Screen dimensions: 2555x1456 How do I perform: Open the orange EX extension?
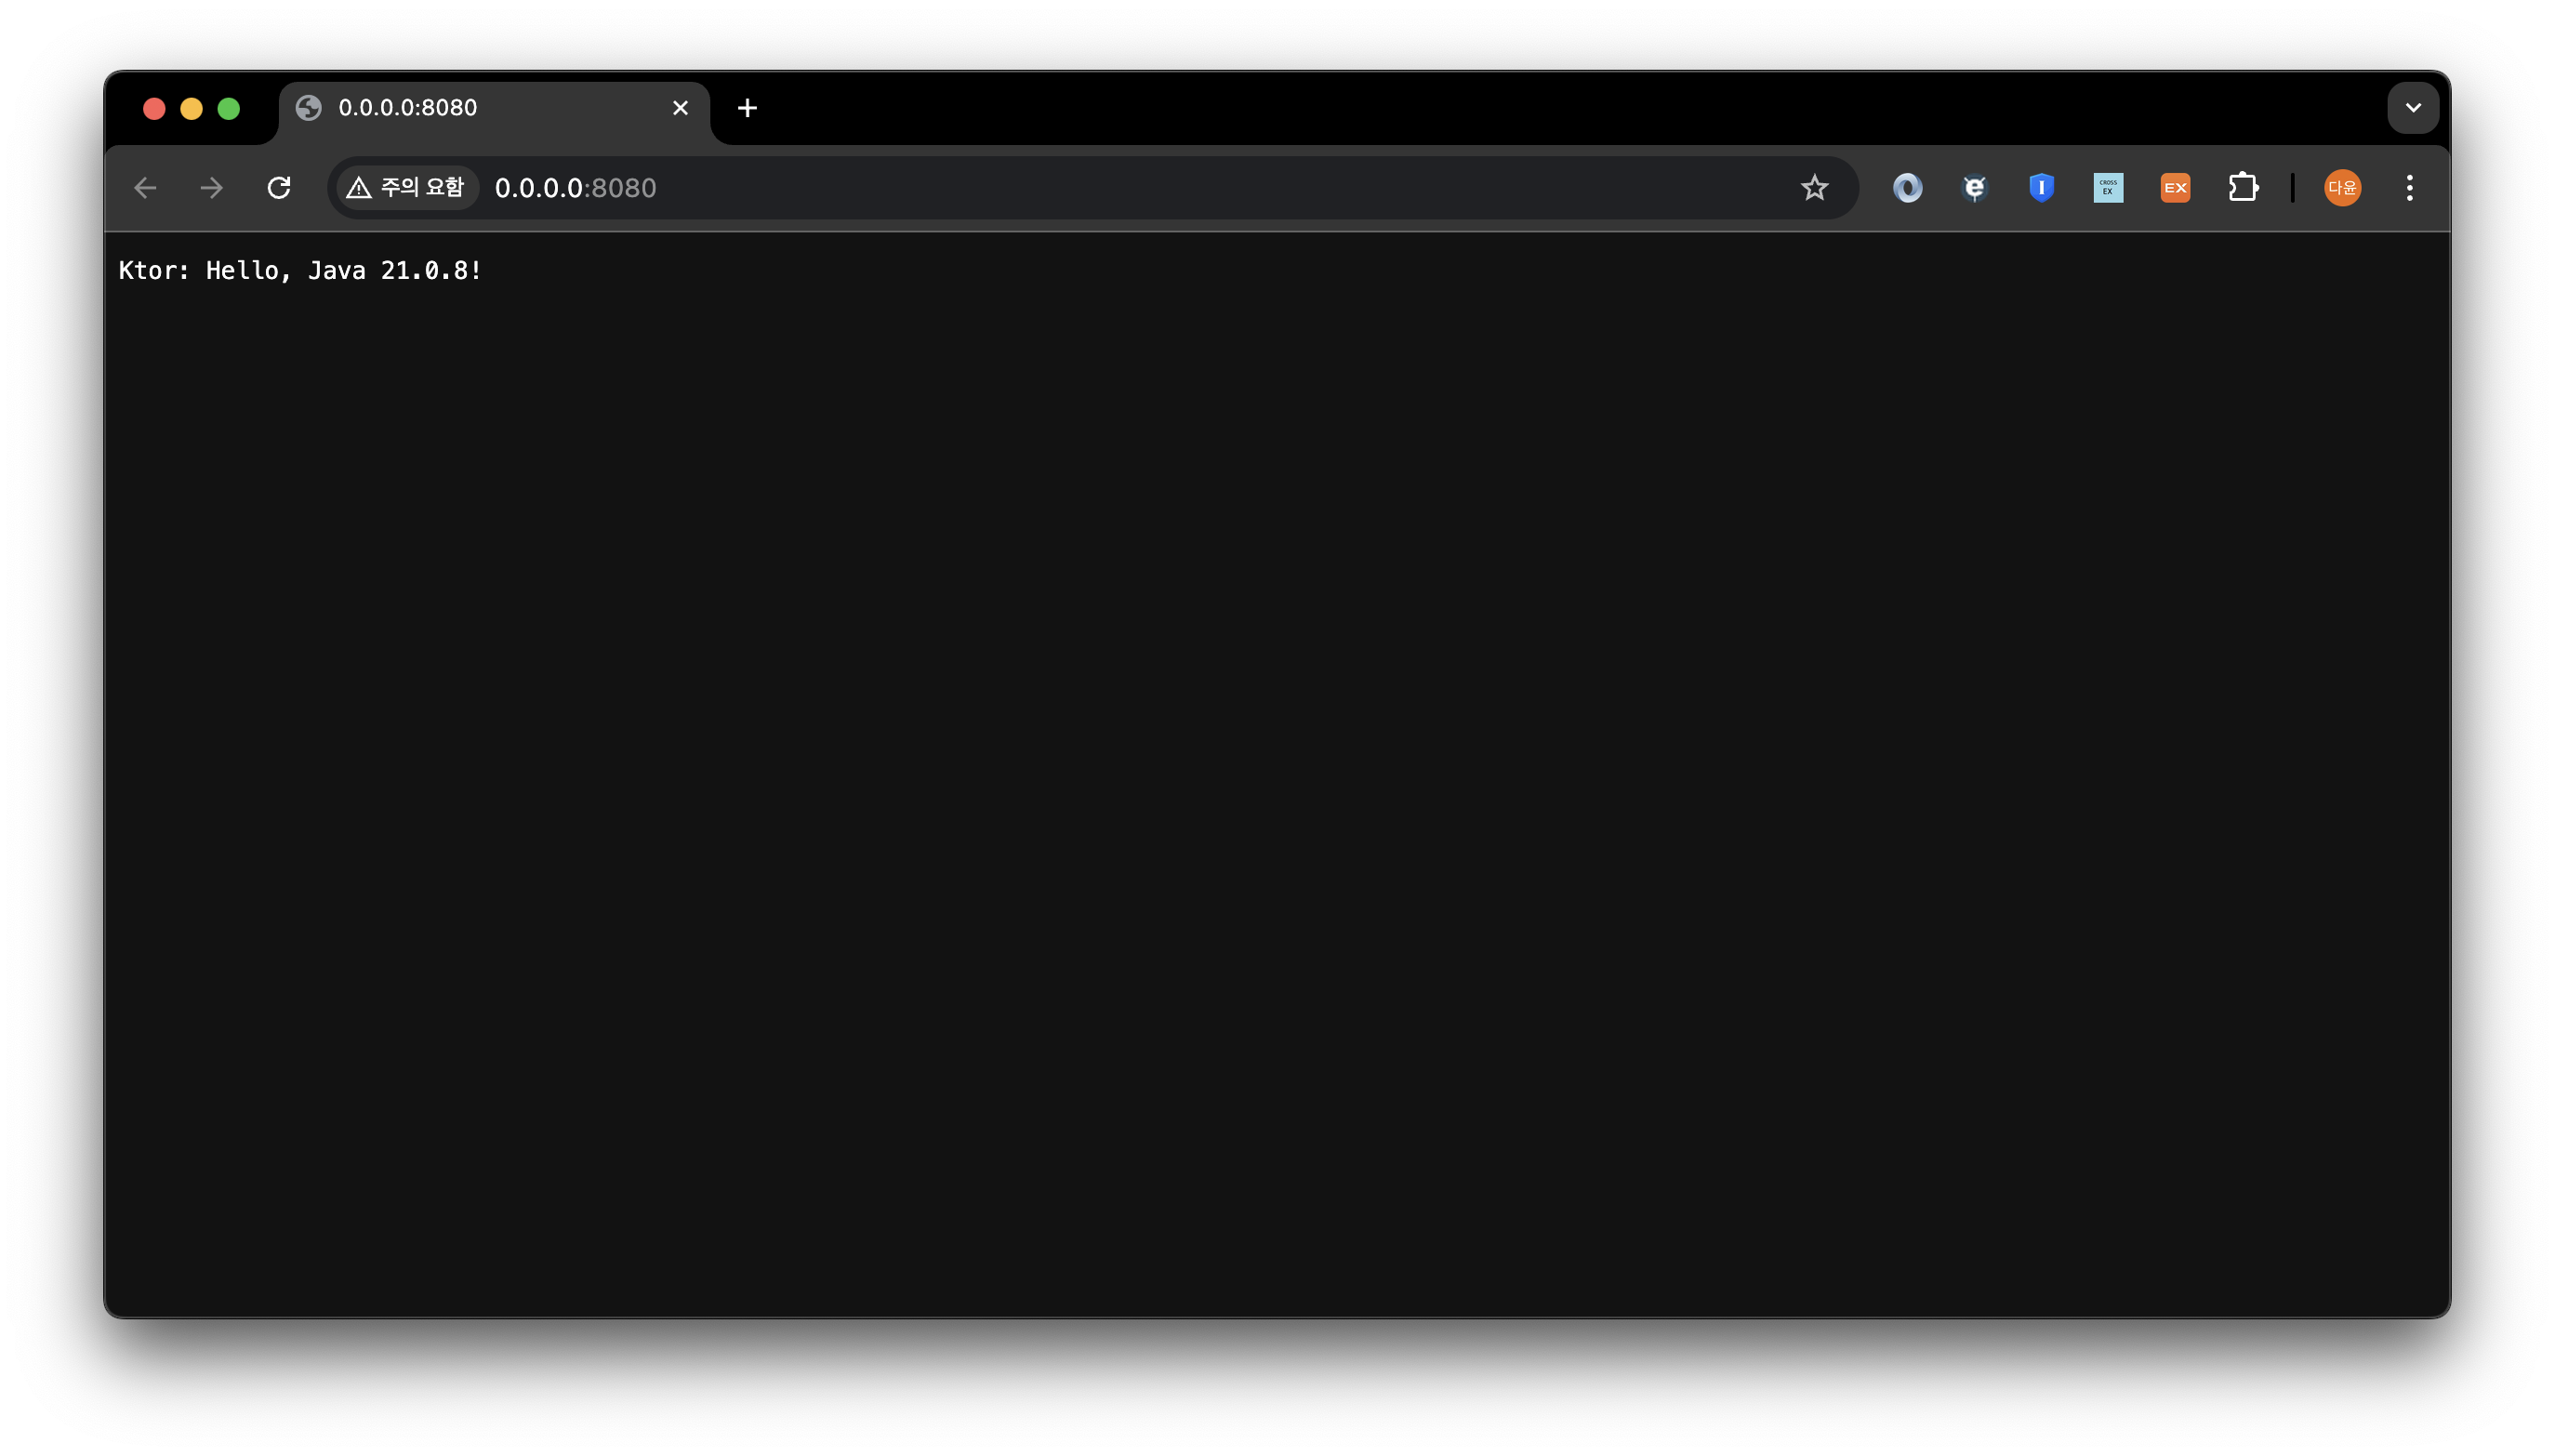(2175, 188)
